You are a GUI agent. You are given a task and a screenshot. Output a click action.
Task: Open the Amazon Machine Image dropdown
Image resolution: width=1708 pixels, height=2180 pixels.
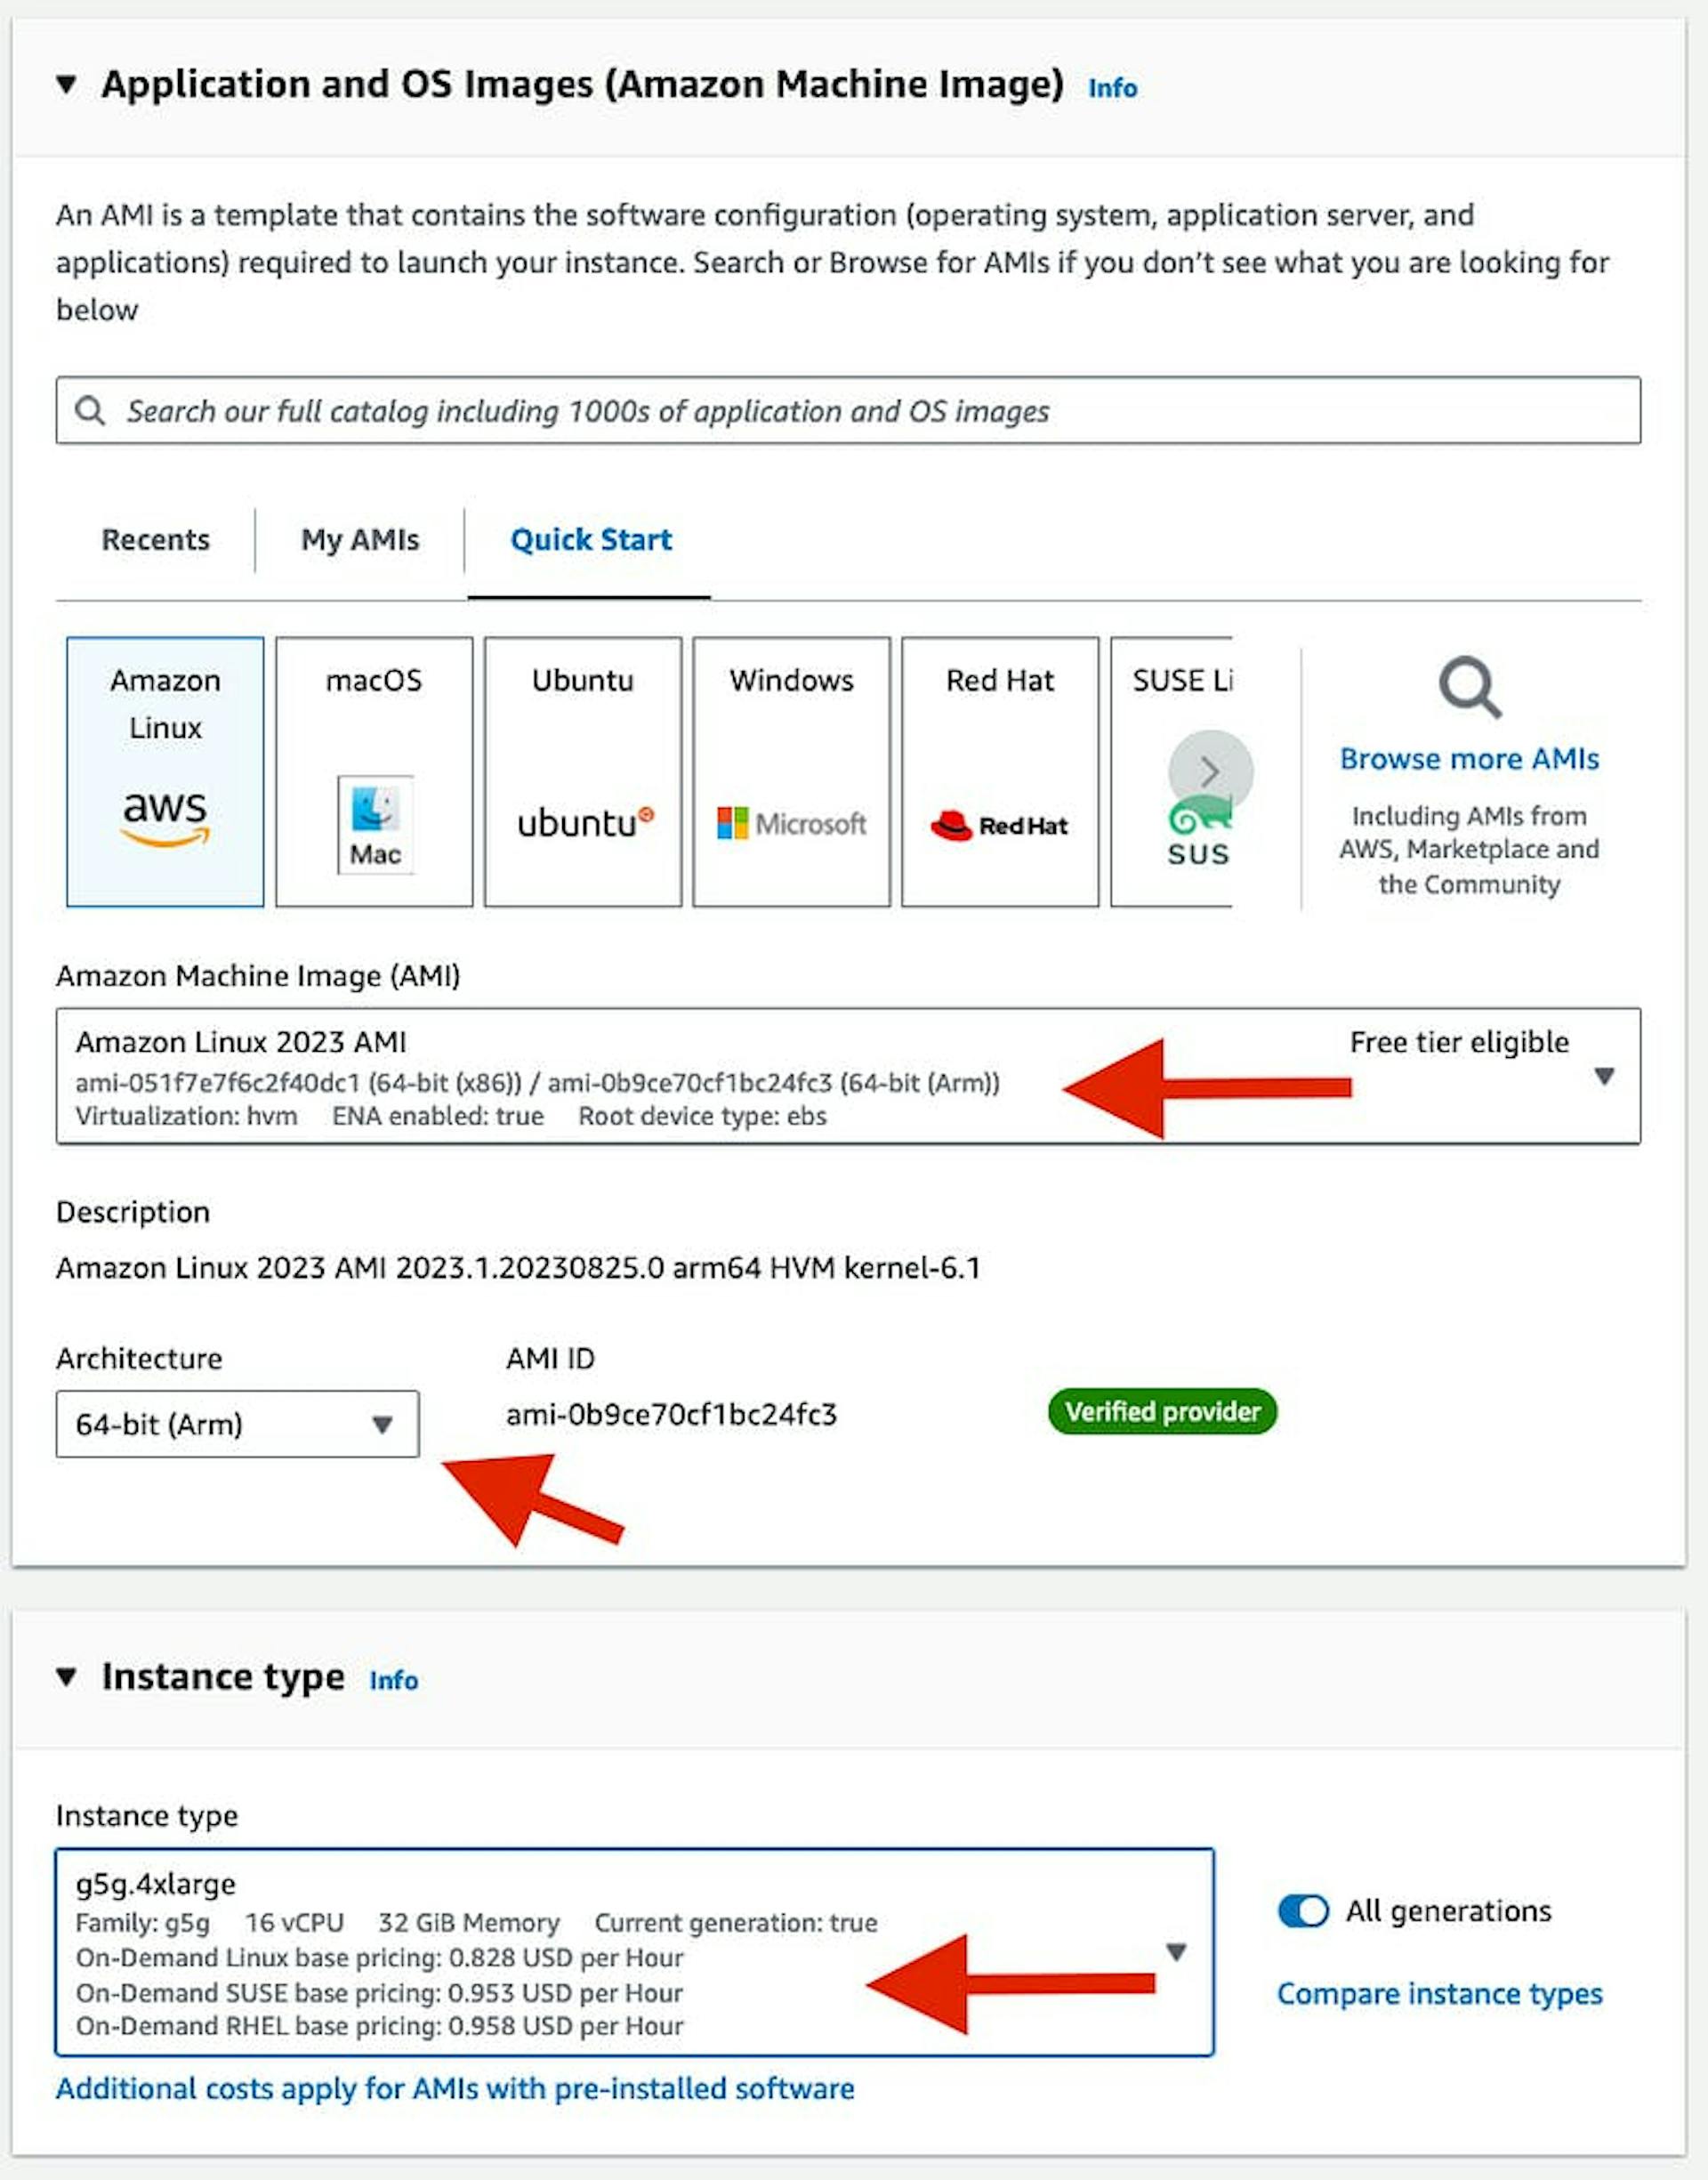pyautogui.click(x=848, y=1076)
